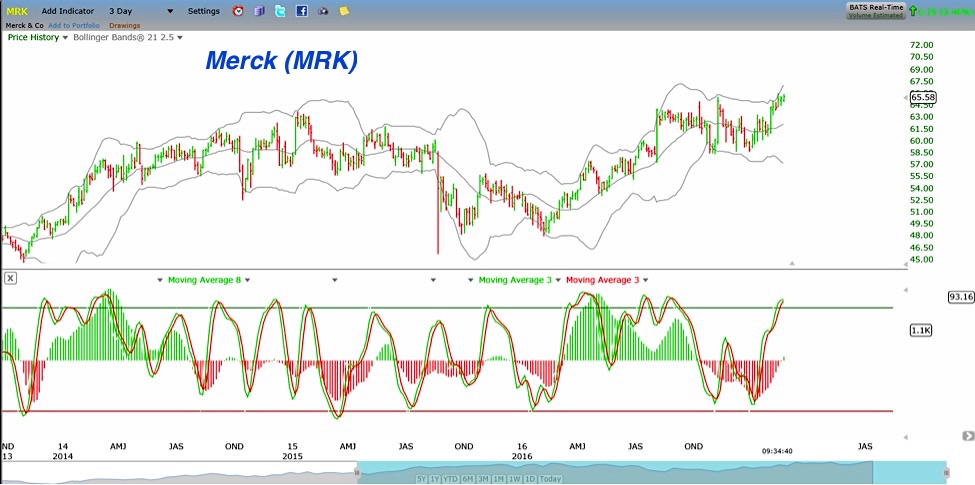Click the camera snapshot icon
975x485 pixels.
pyautogui.click(x=323, y=11)
